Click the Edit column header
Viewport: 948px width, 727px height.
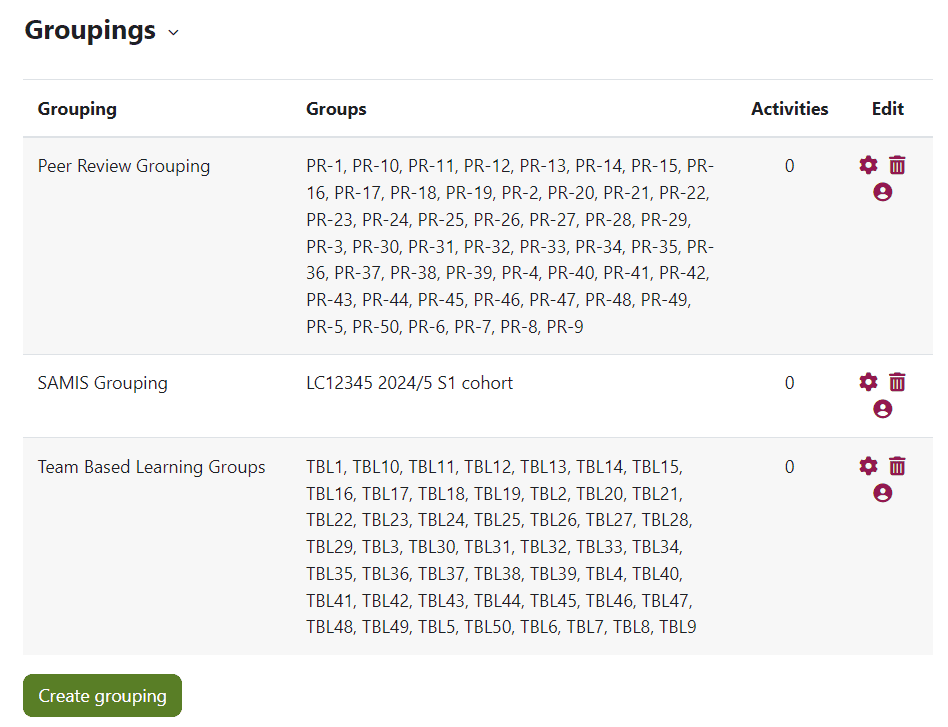point(887,109)
